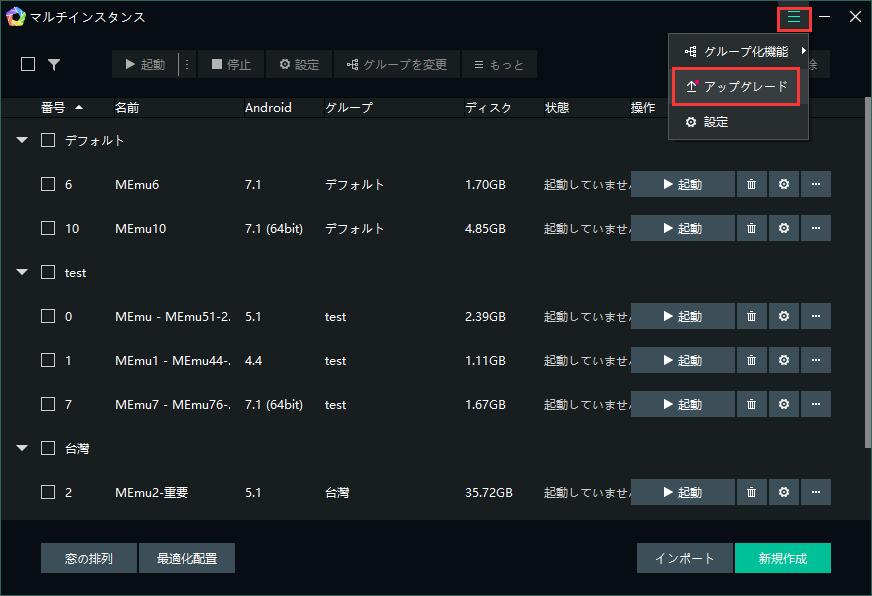Viewport: 872px width, 596px height.
Task: Collapse the test group
Action: click(x=21, y=272)
